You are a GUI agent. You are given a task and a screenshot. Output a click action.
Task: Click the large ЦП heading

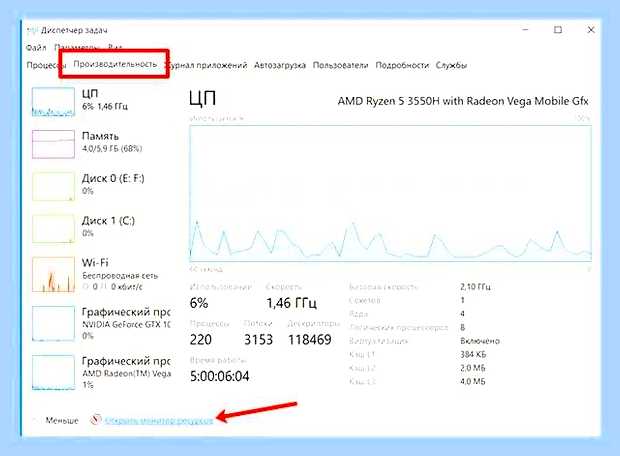point(202,98)
